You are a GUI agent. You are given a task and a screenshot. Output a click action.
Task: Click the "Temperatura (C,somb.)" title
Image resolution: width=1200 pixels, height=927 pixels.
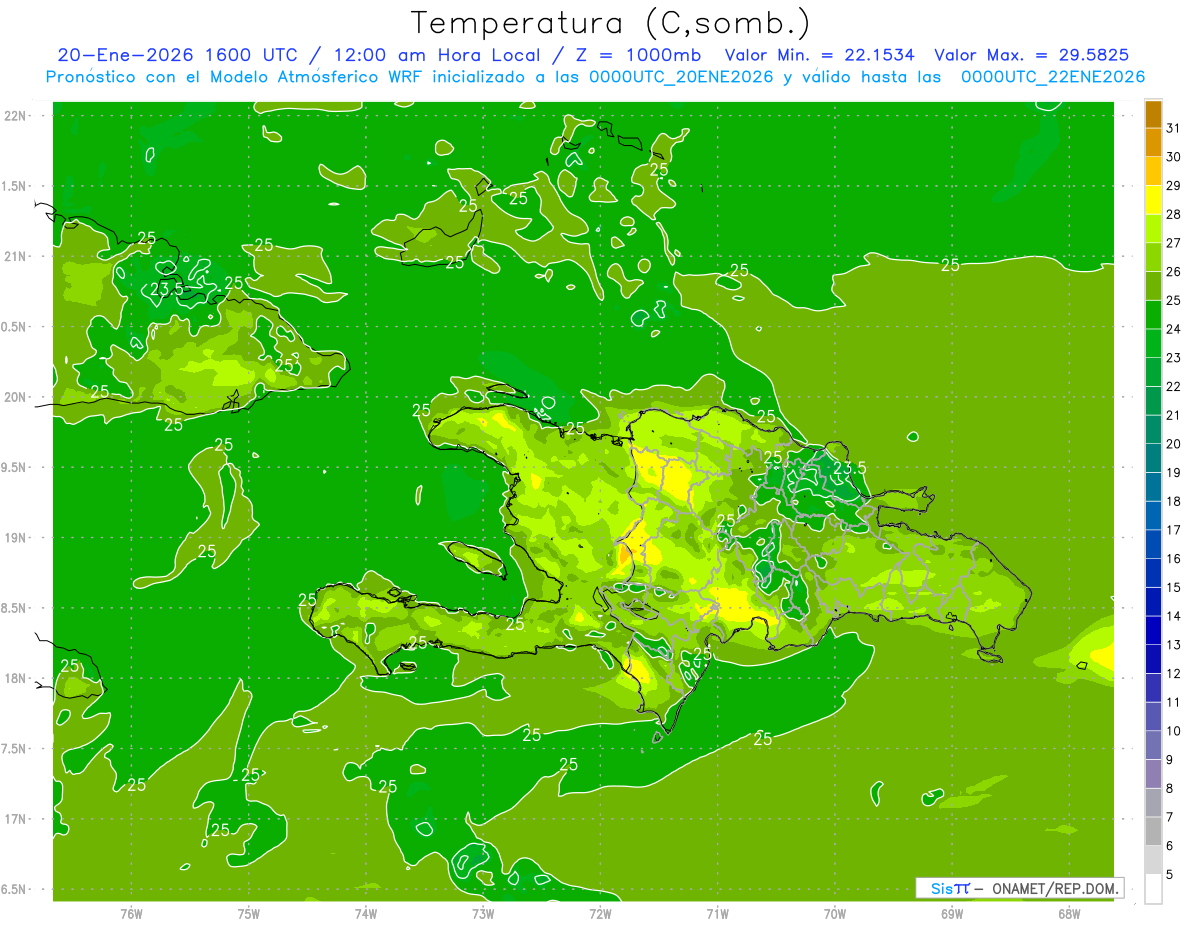click(611, 23)
